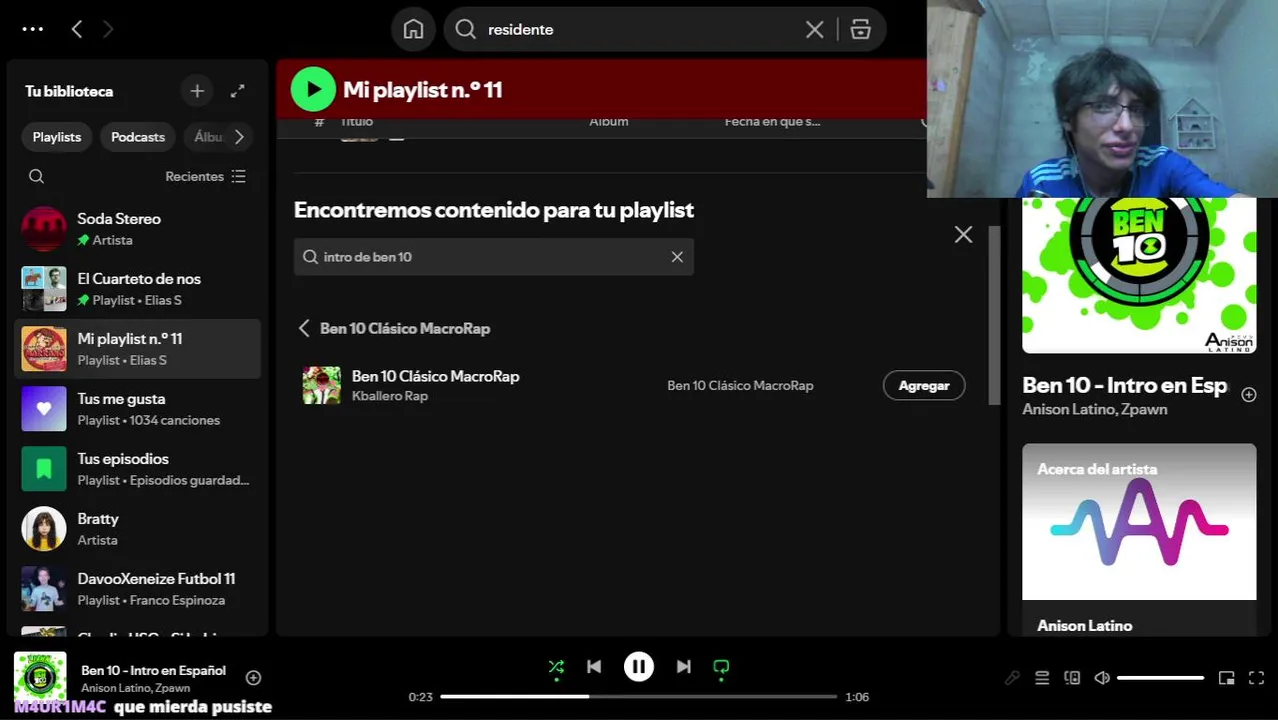1278x720 pixels.
Task: Click Anison Latino under the artist card
Action: coord(1084,625)
